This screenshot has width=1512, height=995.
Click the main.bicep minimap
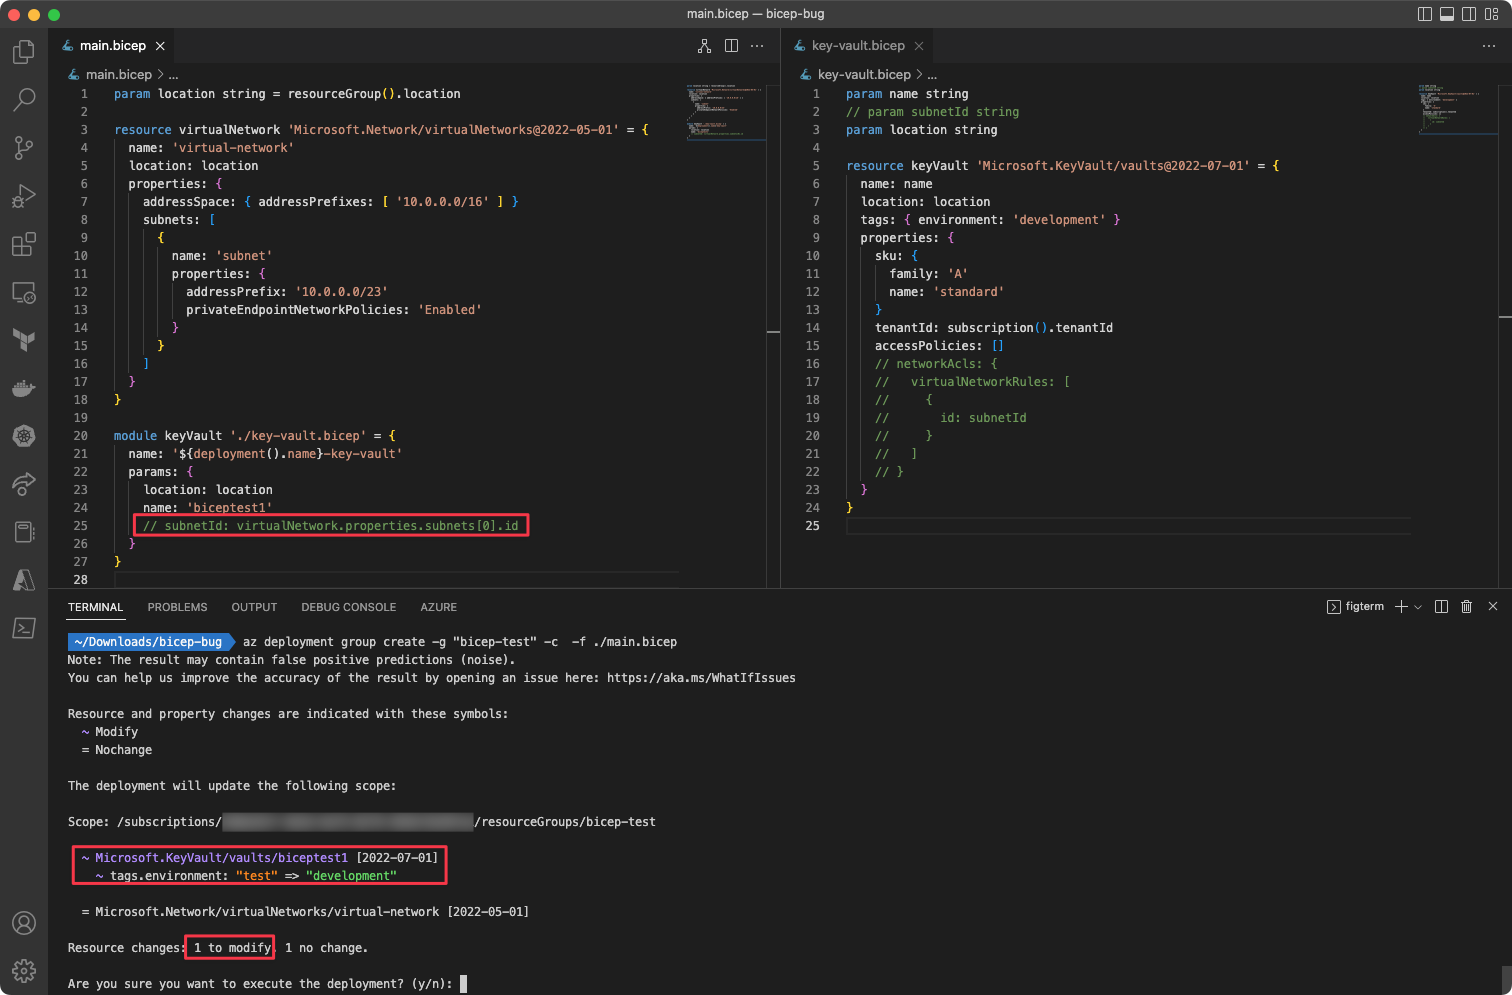pos(726,110)
